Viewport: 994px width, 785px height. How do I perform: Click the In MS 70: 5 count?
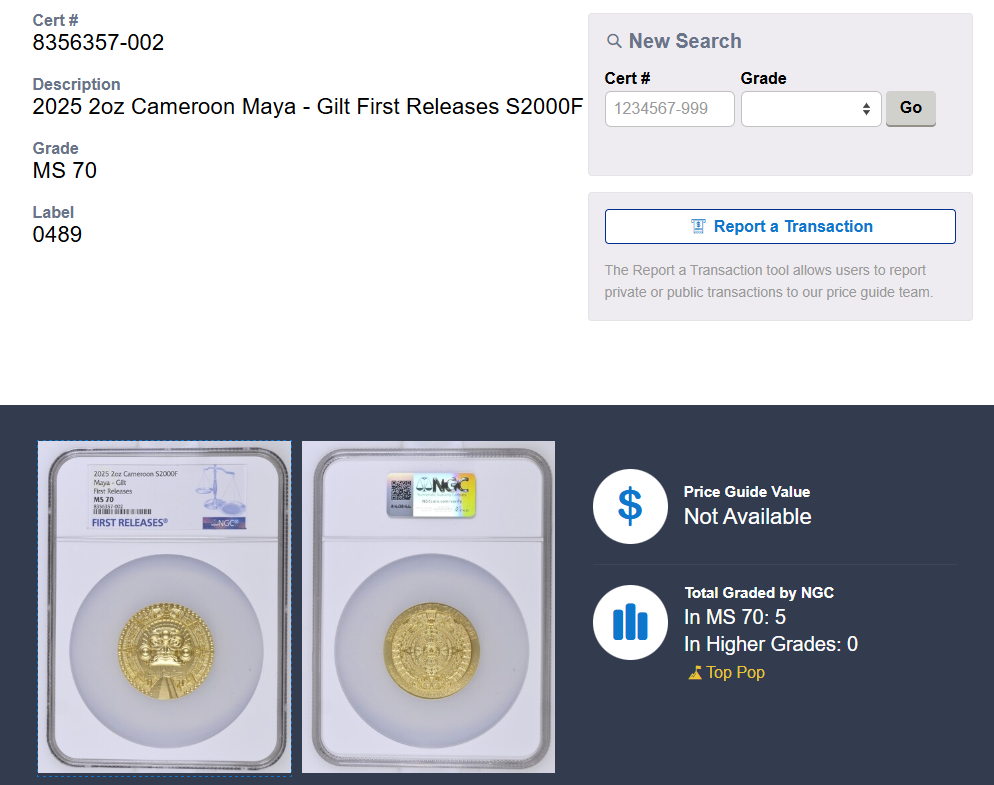(x=735, y=617)
